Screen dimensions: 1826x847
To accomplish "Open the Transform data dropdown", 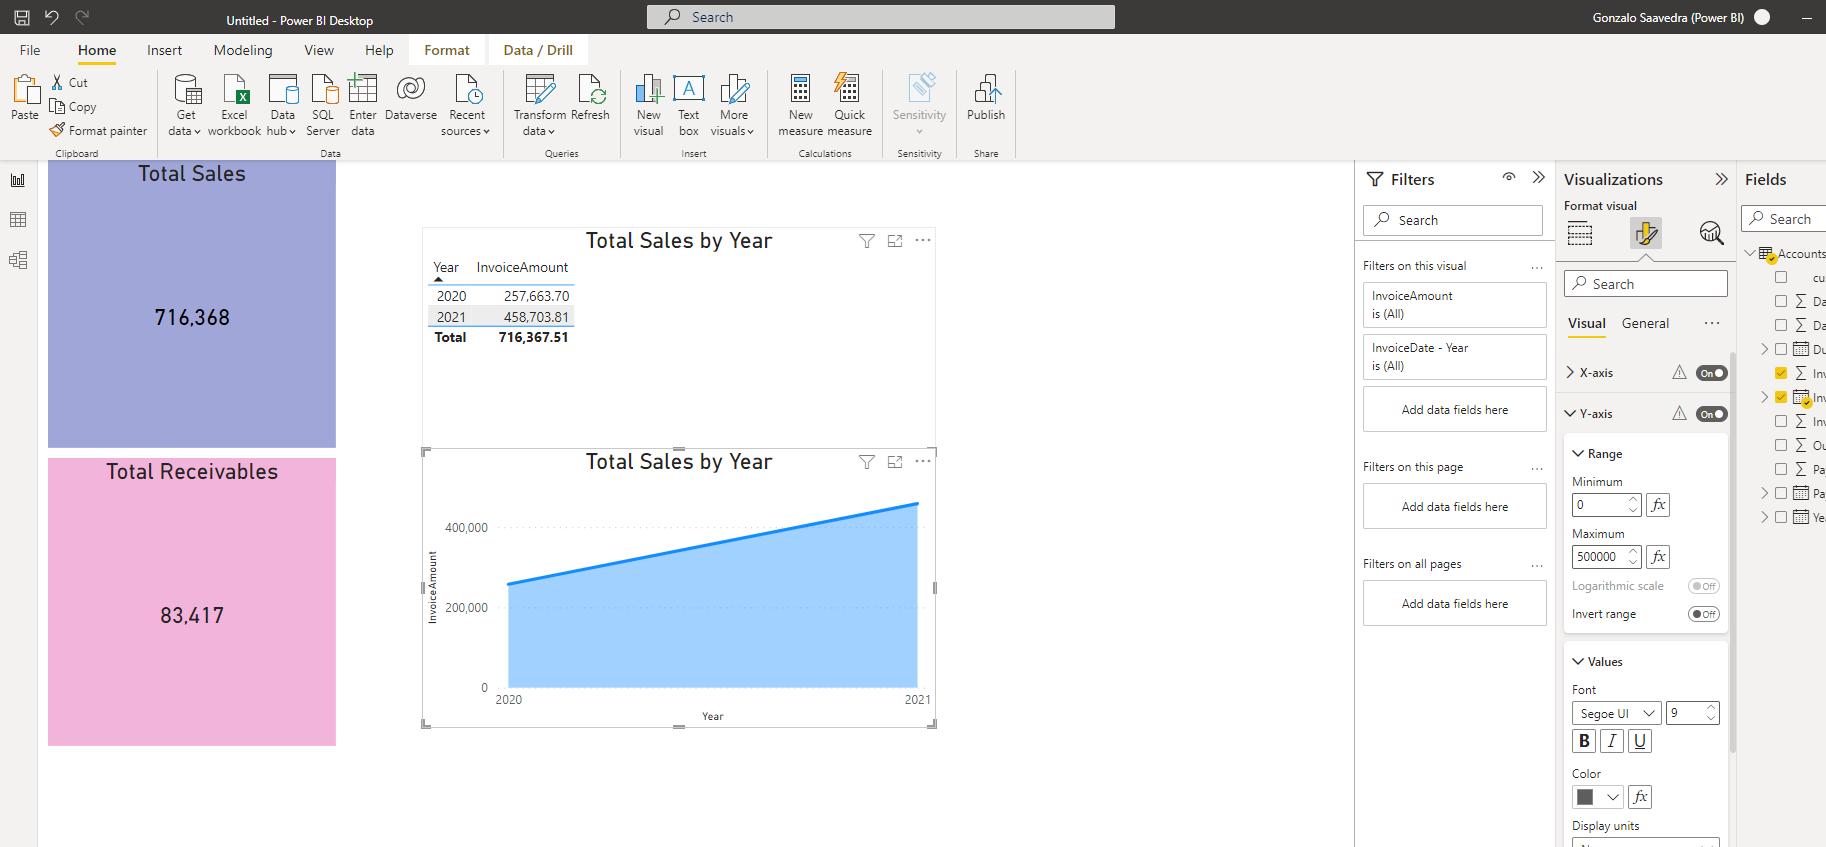I will (539, 105).
